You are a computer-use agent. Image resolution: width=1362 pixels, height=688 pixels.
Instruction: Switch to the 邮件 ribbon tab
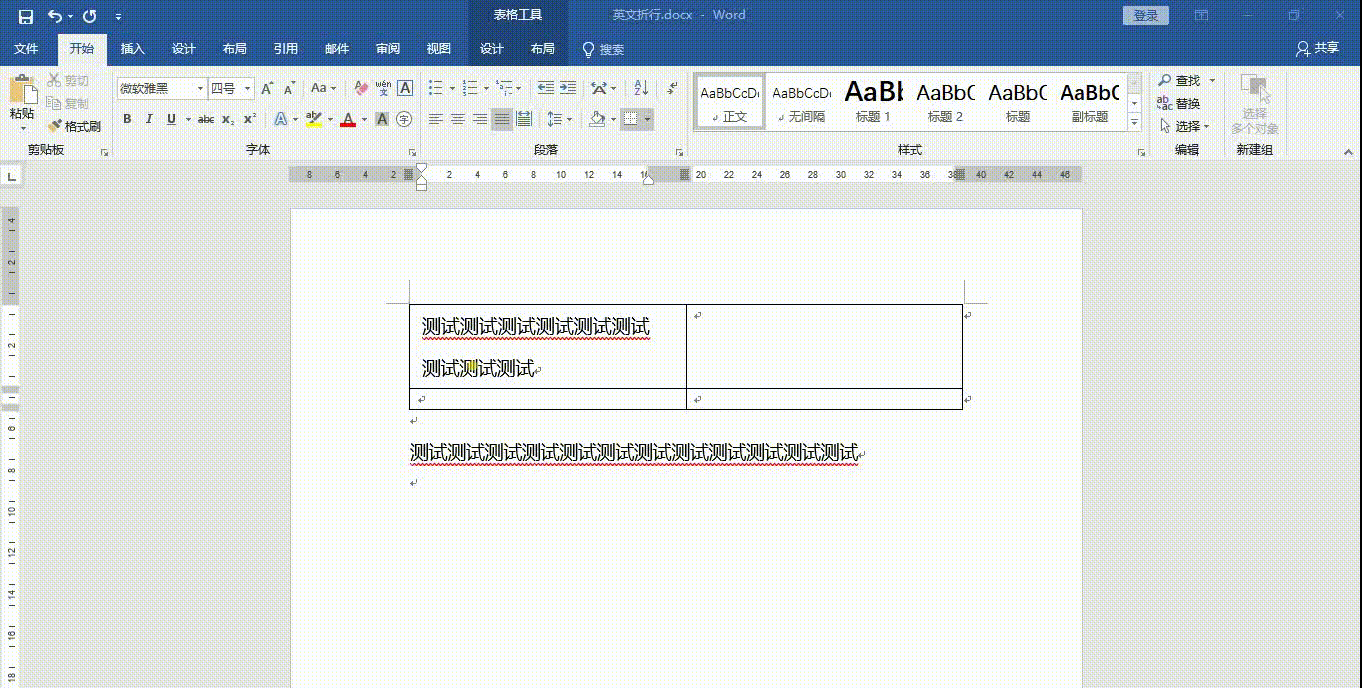coord(337,49)
